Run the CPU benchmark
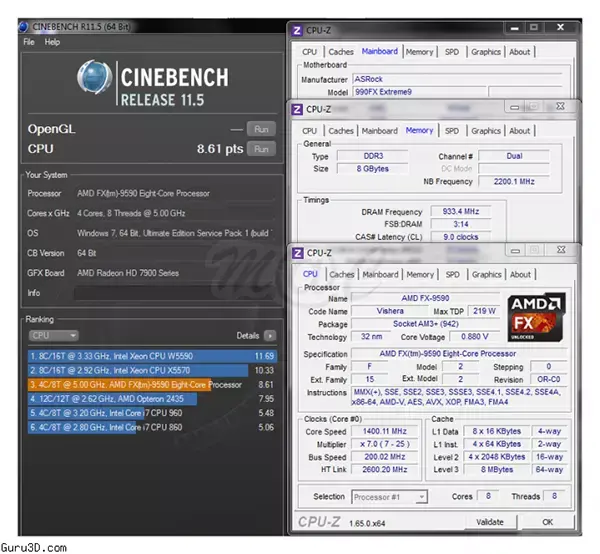Image resolution: width=600 pixels, height=554 pixels. pyautogui.click(x=261, y=149)
